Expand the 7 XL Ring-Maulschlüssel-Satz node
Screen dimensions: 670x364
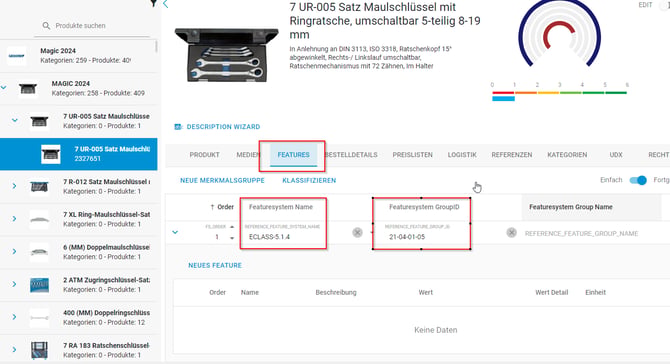[15, 219]
